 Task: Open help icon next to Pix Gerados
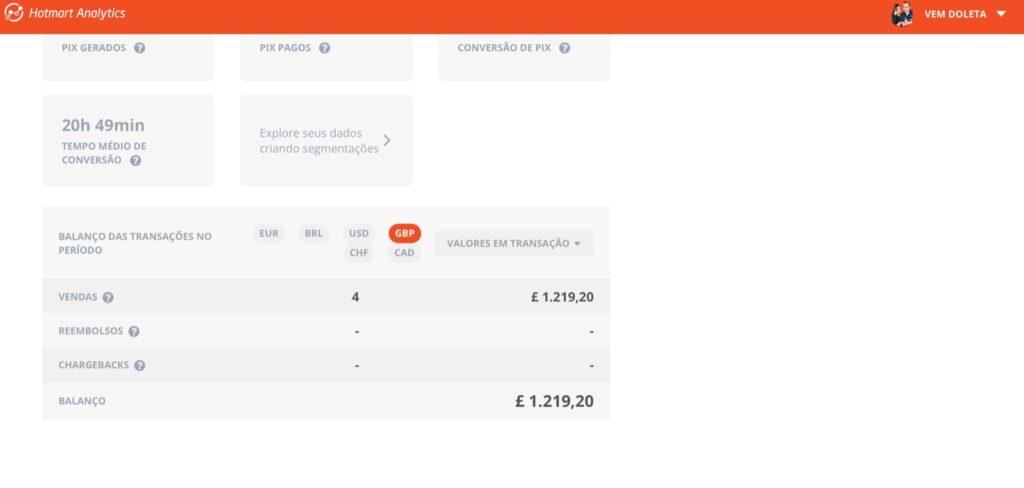point(139,48)
